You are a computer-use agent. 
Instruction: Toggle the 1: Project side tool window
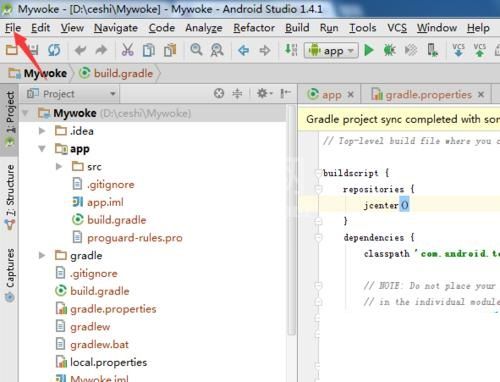coord(10,119)
